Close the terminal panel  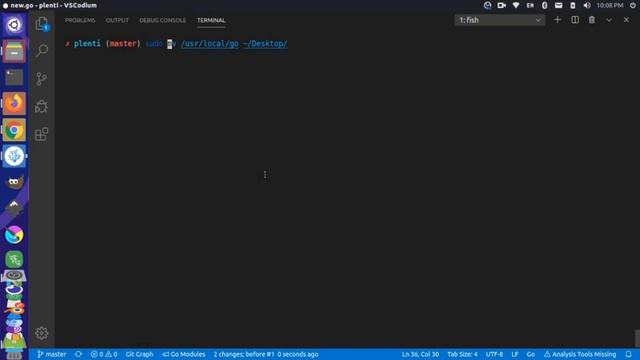point(626,20)
